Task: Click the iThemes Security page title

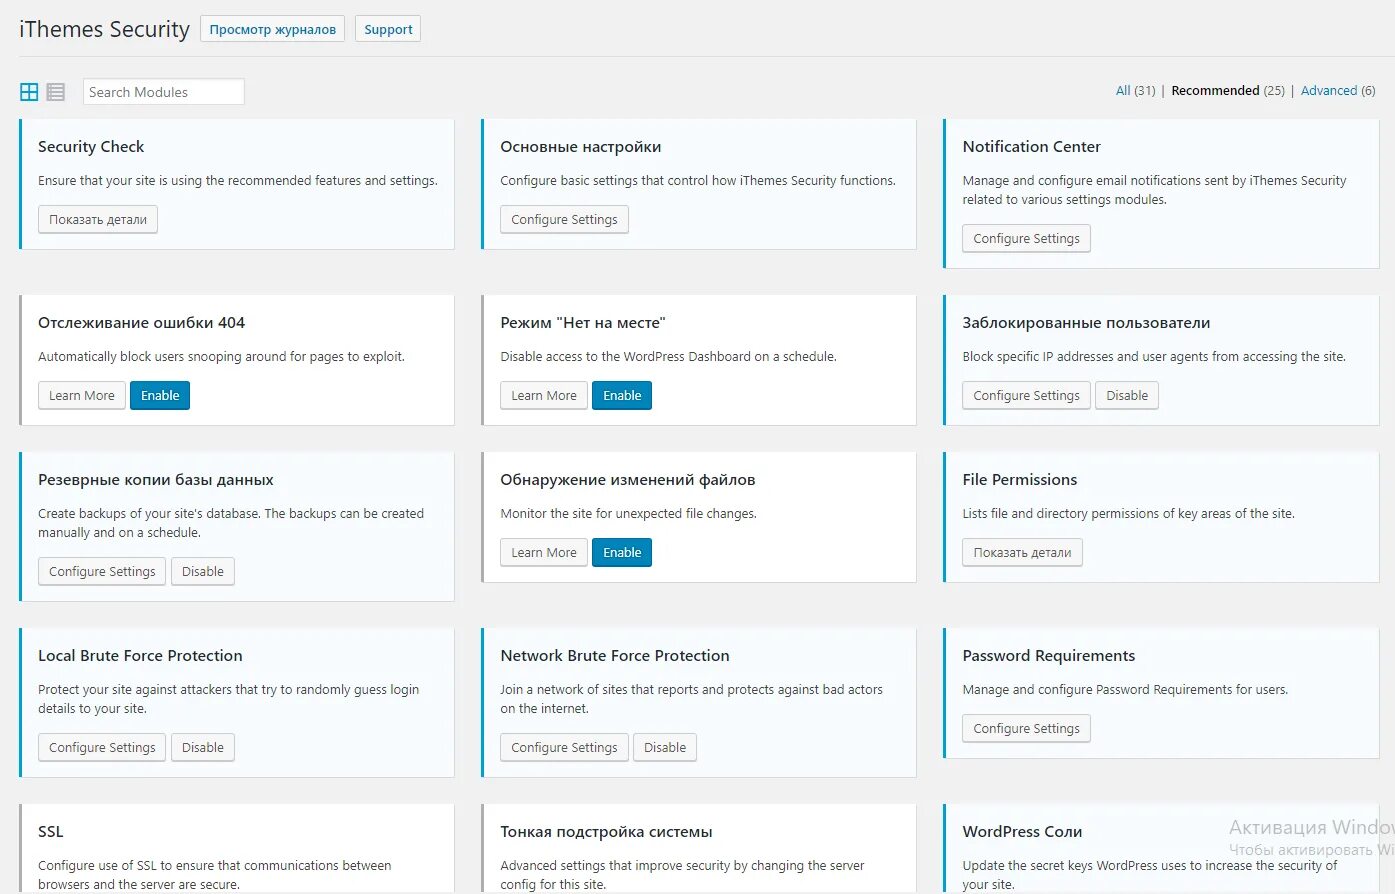Action: coord(104,30)
